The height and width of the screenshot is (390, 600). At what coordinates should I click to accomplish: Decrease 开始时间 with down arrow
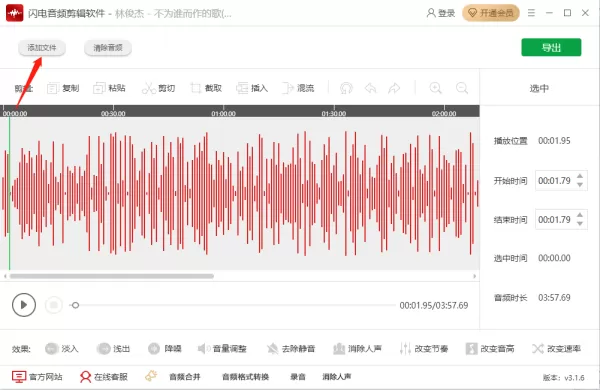pyautogui.click(x=580, y=185)
